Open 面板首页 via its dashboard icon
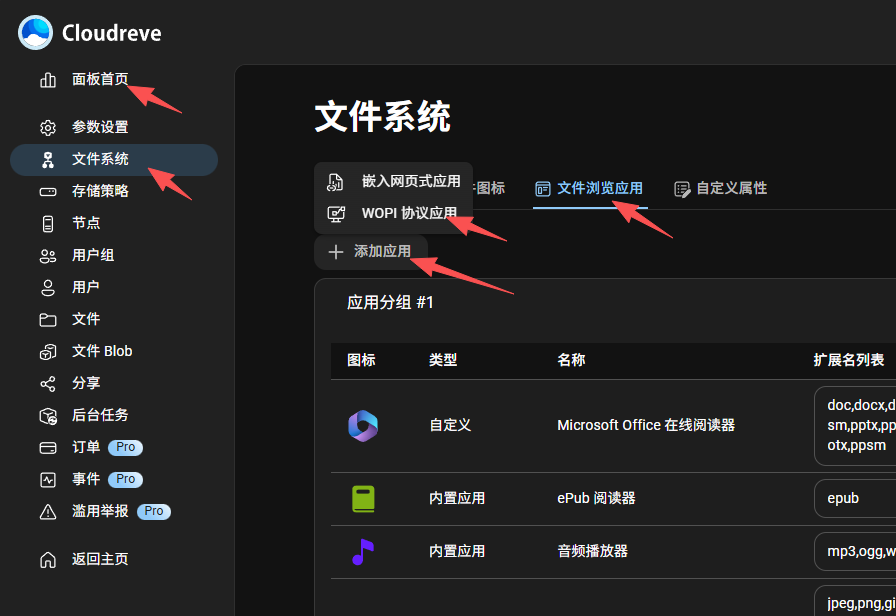 coord(47,81)
